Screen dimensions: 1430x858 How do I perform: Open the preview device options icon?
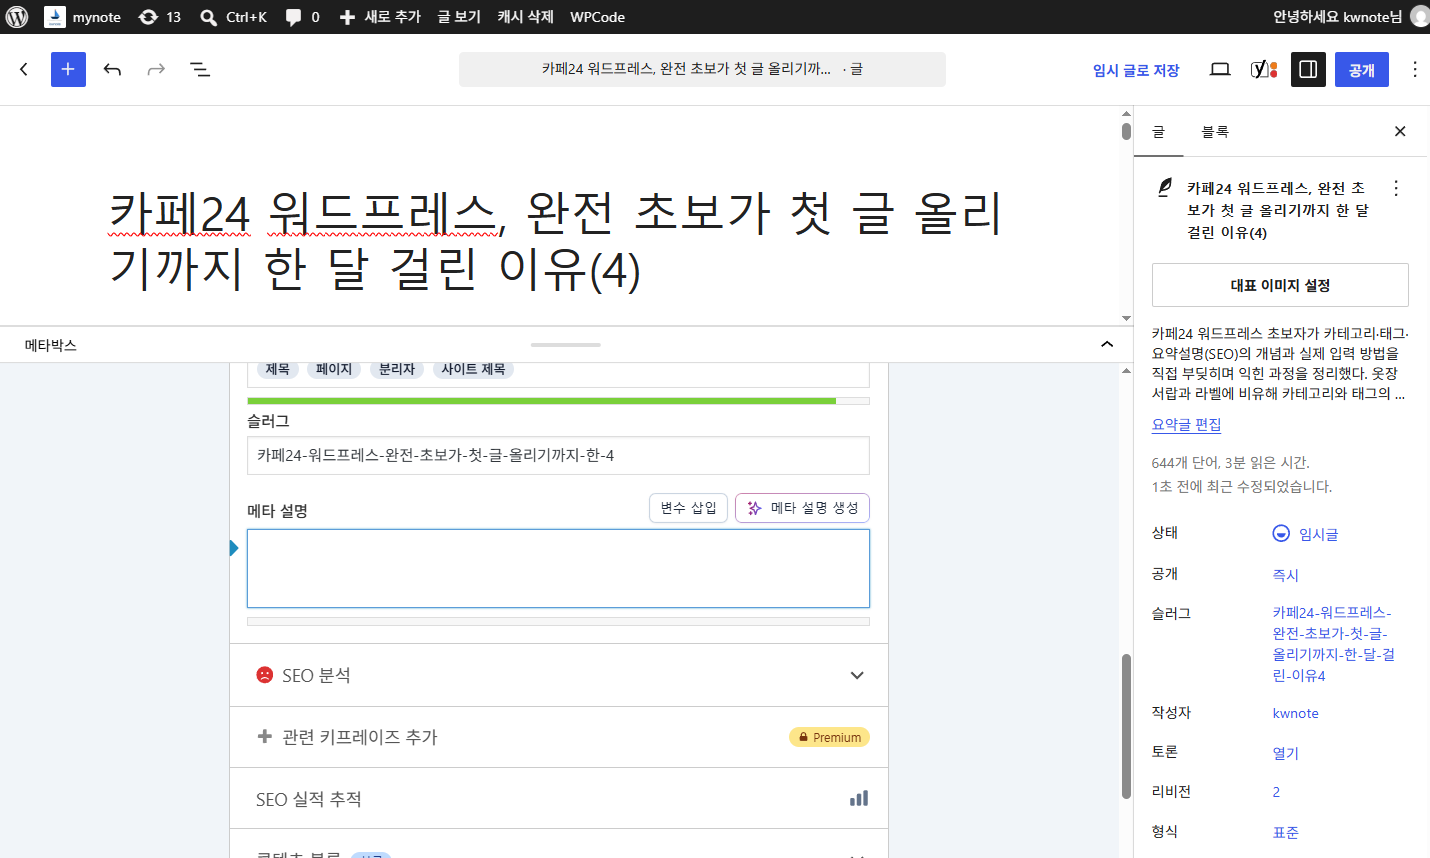(1220, 69)
